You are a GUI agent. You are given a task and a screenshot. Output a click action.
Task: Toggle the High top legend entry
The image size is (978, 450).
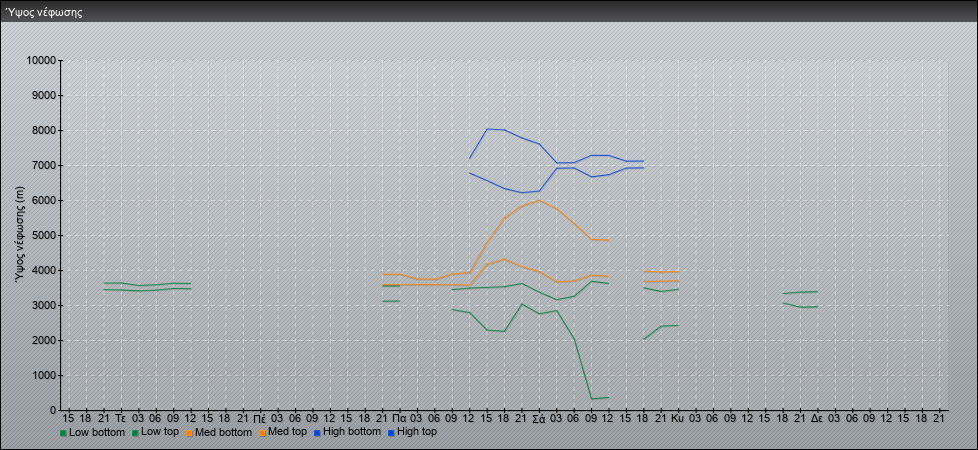coord(412,432)
